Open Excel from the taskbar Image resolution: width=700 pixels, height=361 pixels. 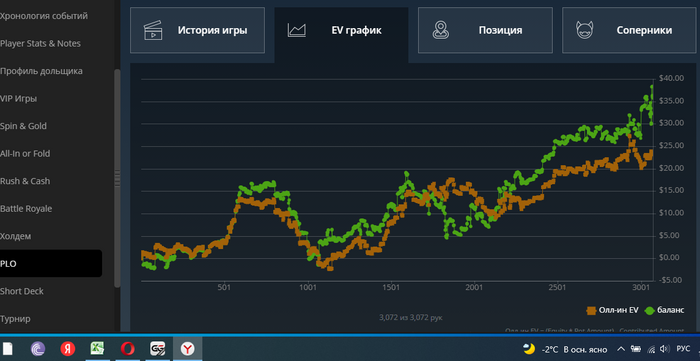97,349
